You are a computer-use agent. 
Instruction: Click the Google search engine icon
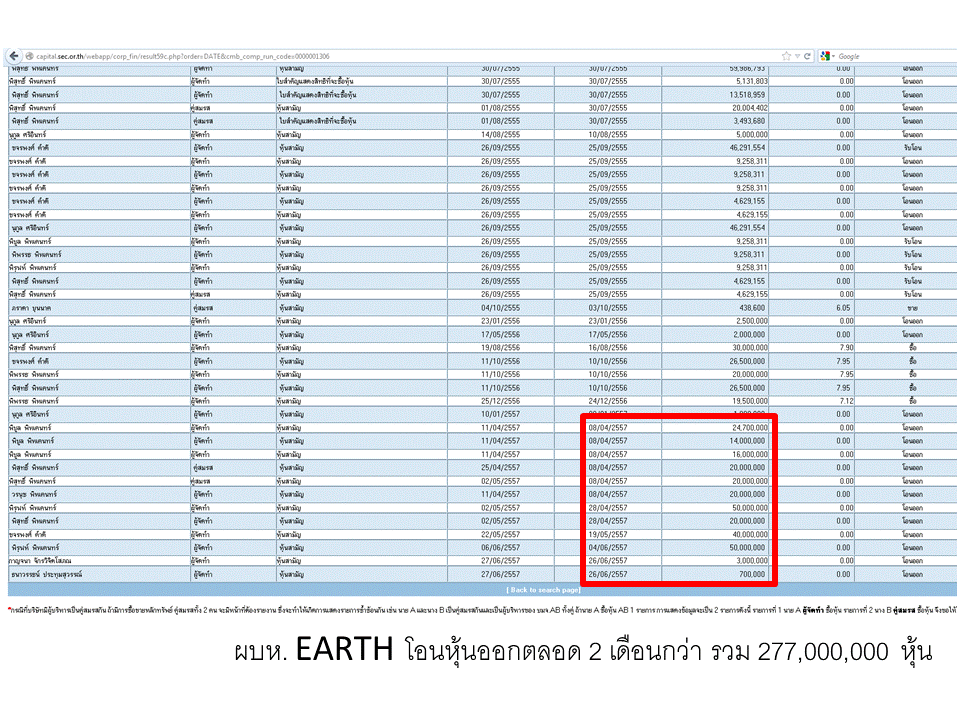(825, 56)
